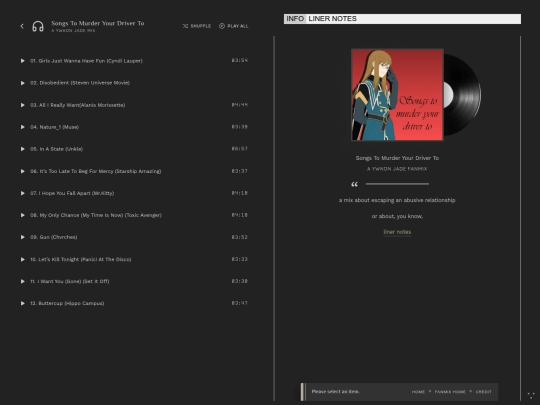Screen dimensions: 540x405
Task: Open the CREDIT link
Action: pos(484,392)
